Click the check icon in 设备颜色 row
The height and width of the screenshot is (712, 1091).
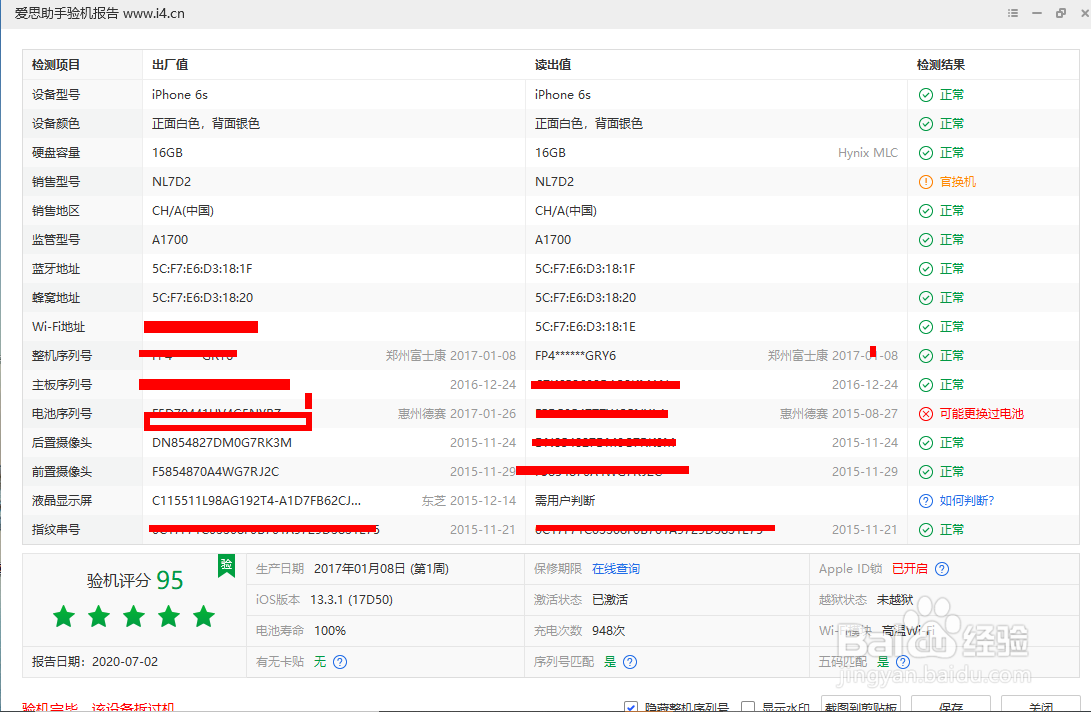(925, 124)
